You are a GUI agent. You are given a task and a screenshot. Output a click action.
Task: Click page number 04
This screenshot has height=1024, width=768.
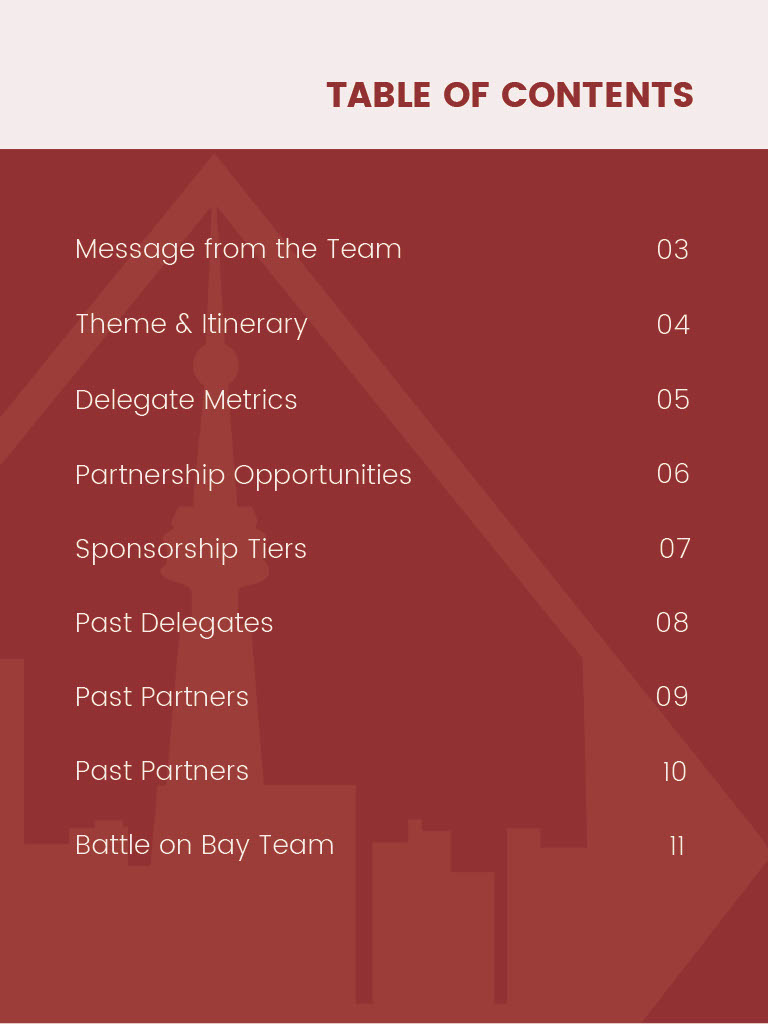pyautogui.click(x=673, y=324)
